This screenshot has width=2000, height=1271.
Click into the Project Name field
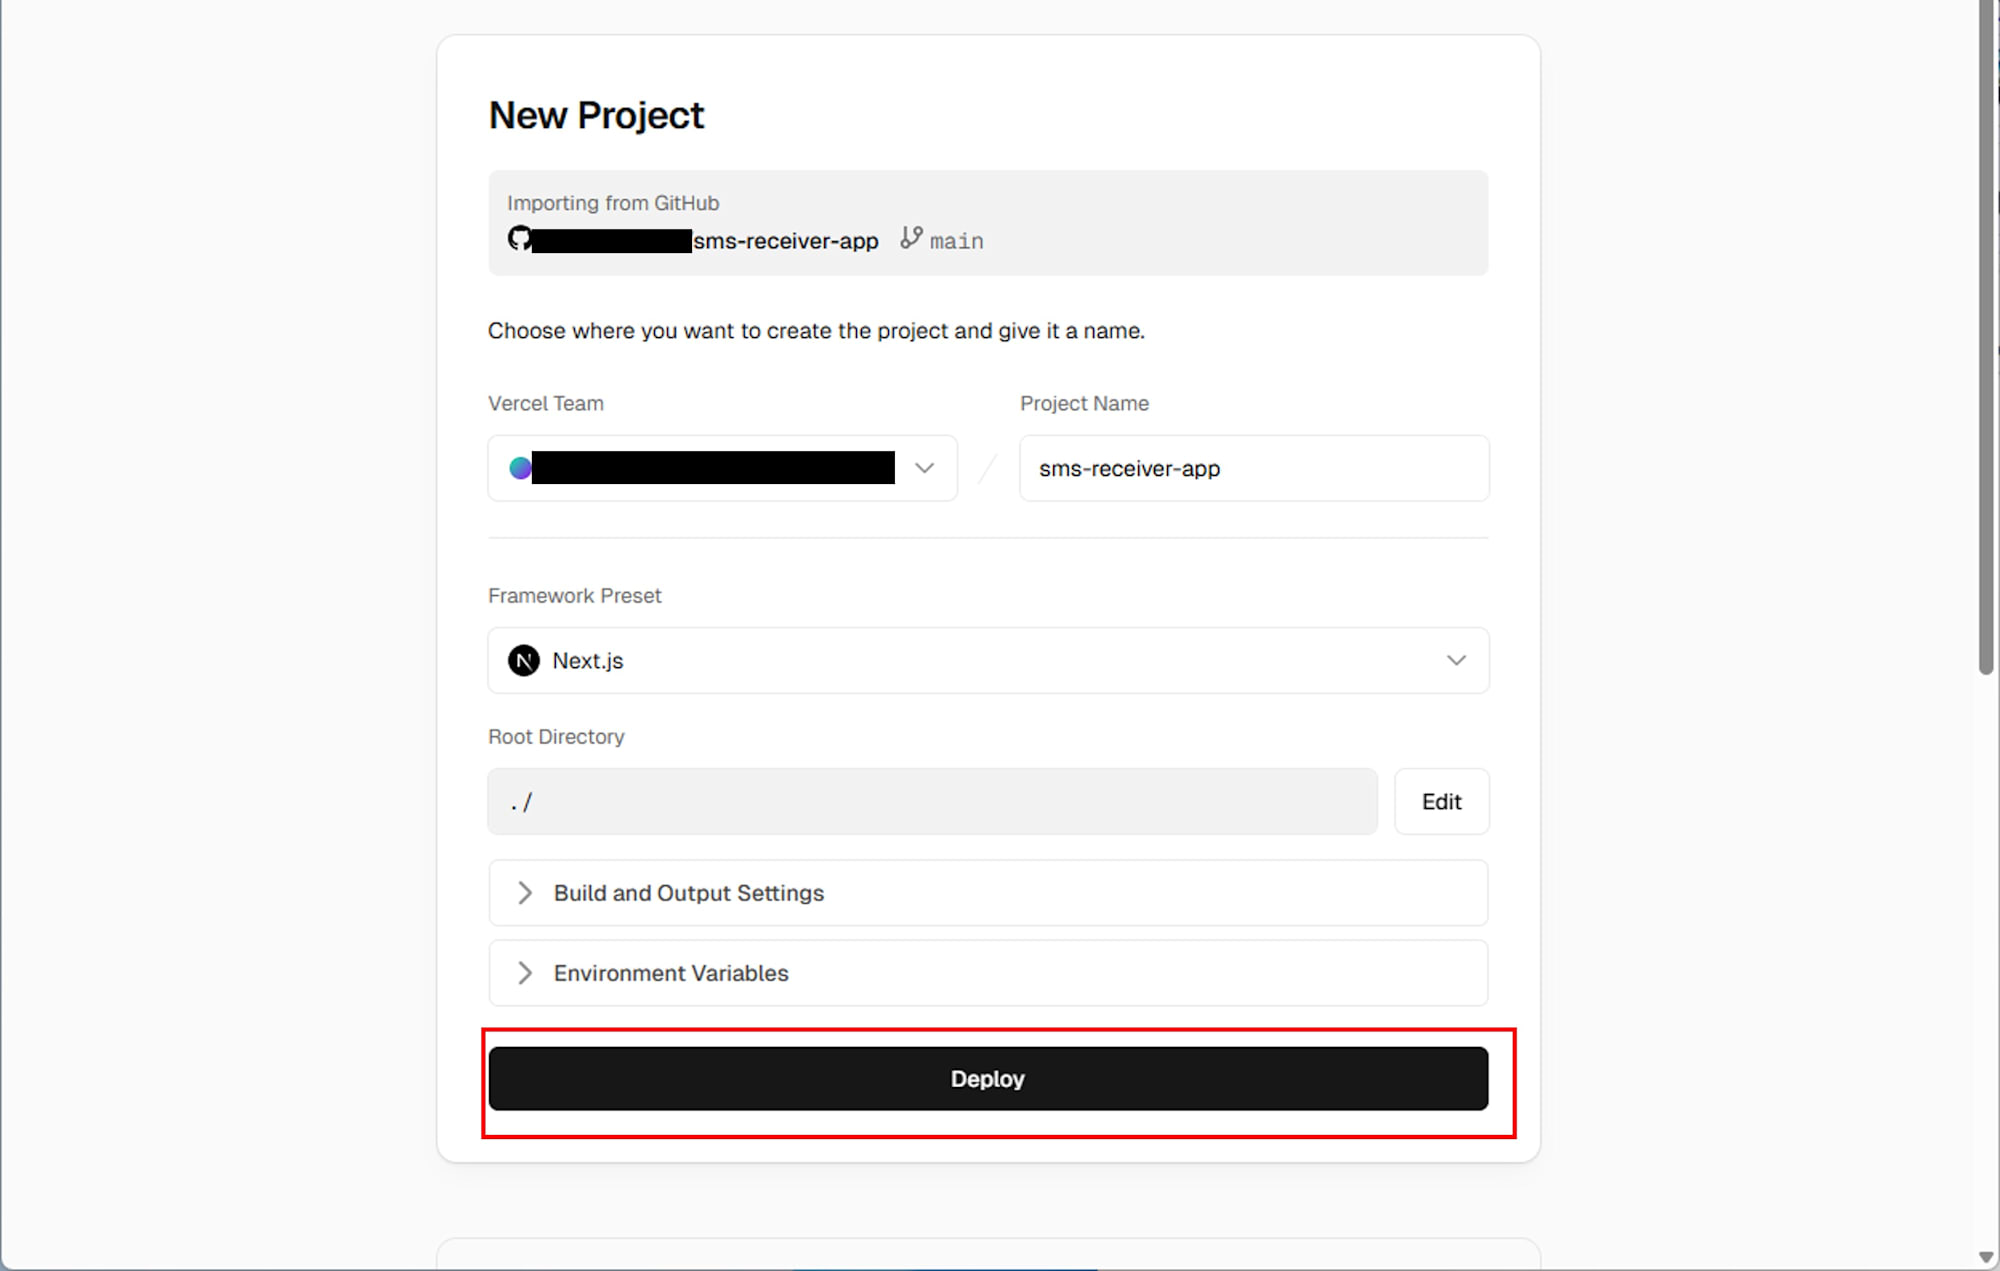1254,468
